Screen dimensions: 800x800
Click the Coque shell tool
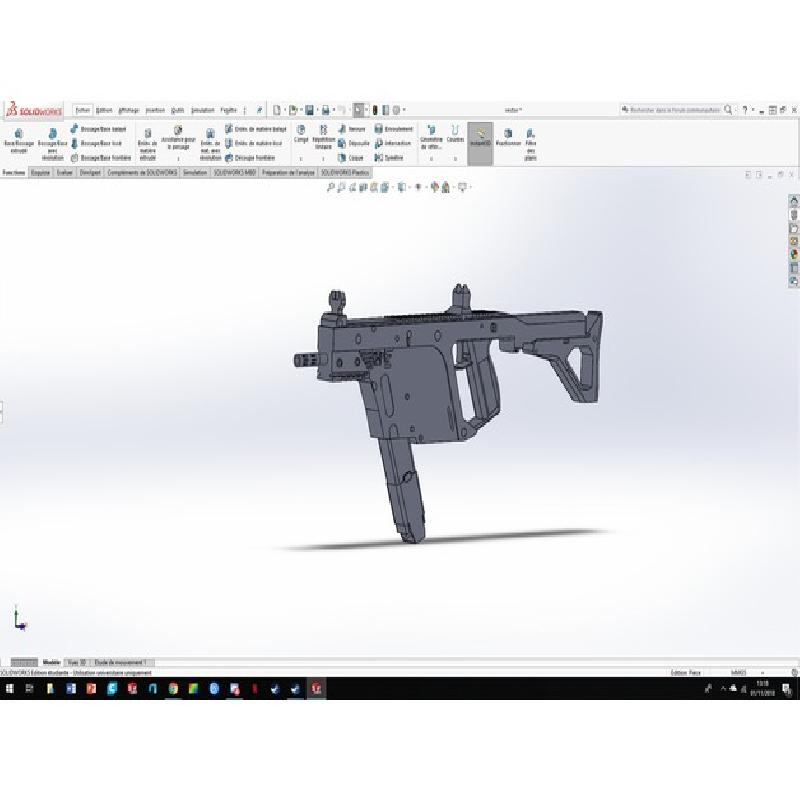pos(351,157)
